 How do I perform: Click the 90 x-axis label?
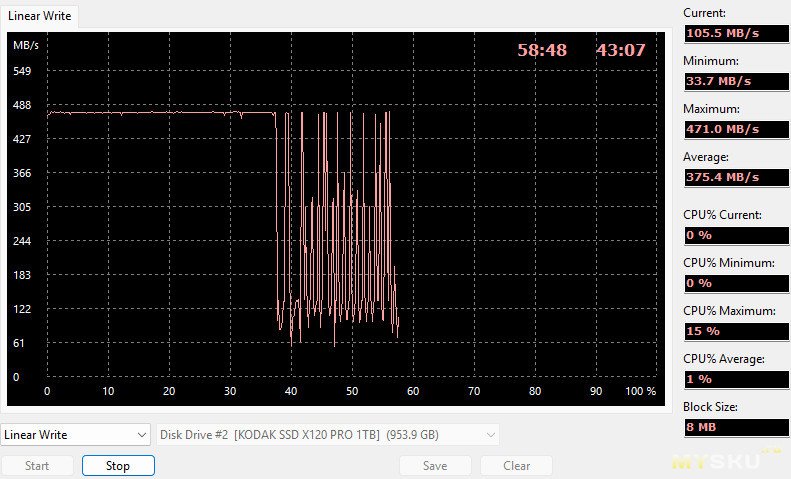click(596, 391)
